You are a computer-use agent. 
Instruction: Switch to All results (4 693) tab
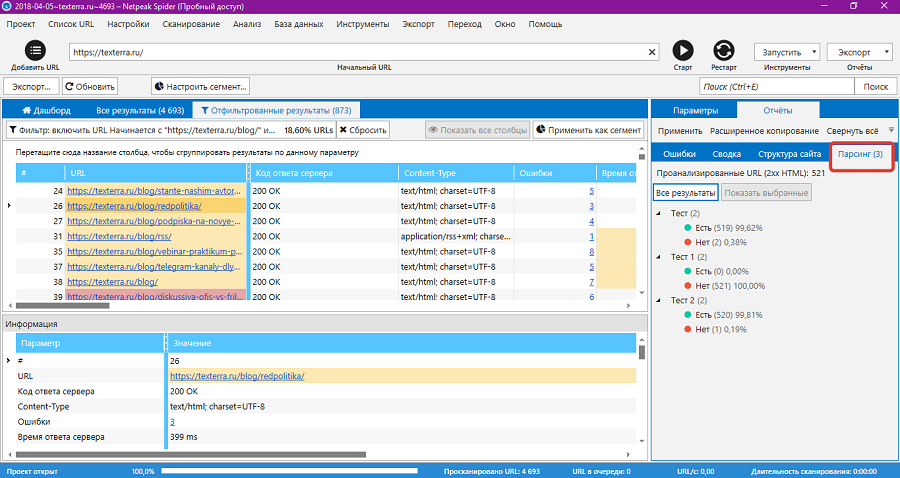click(140, 110)
